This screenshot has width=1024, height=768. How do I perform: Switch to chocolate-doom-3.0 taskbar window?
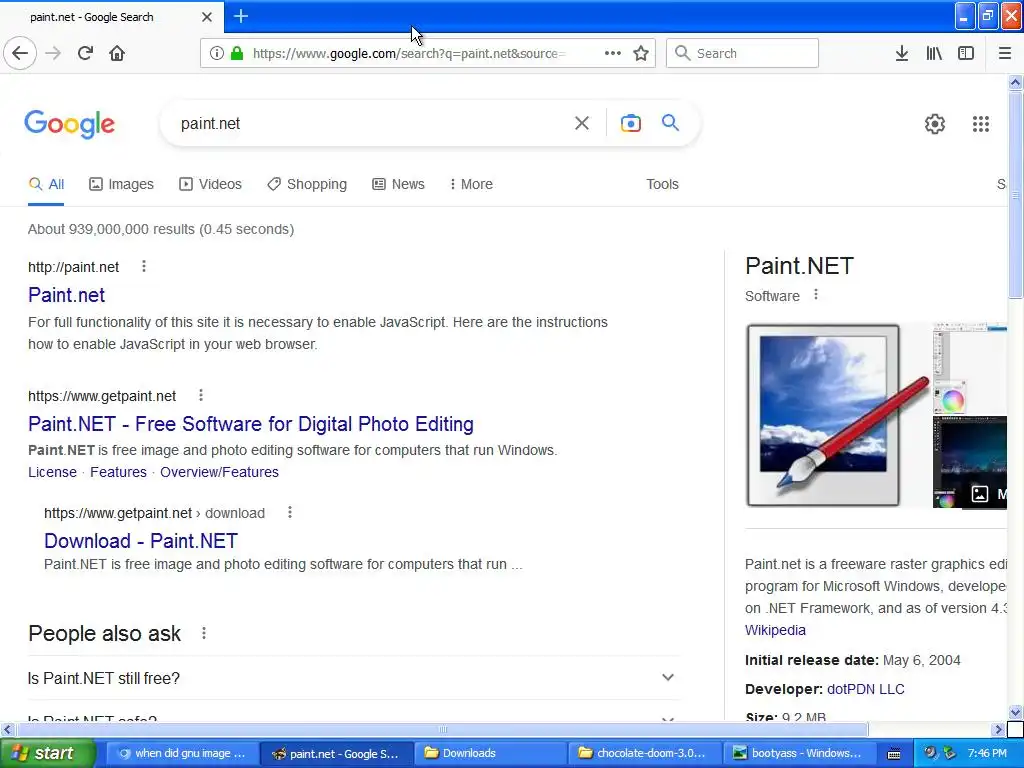645,754
